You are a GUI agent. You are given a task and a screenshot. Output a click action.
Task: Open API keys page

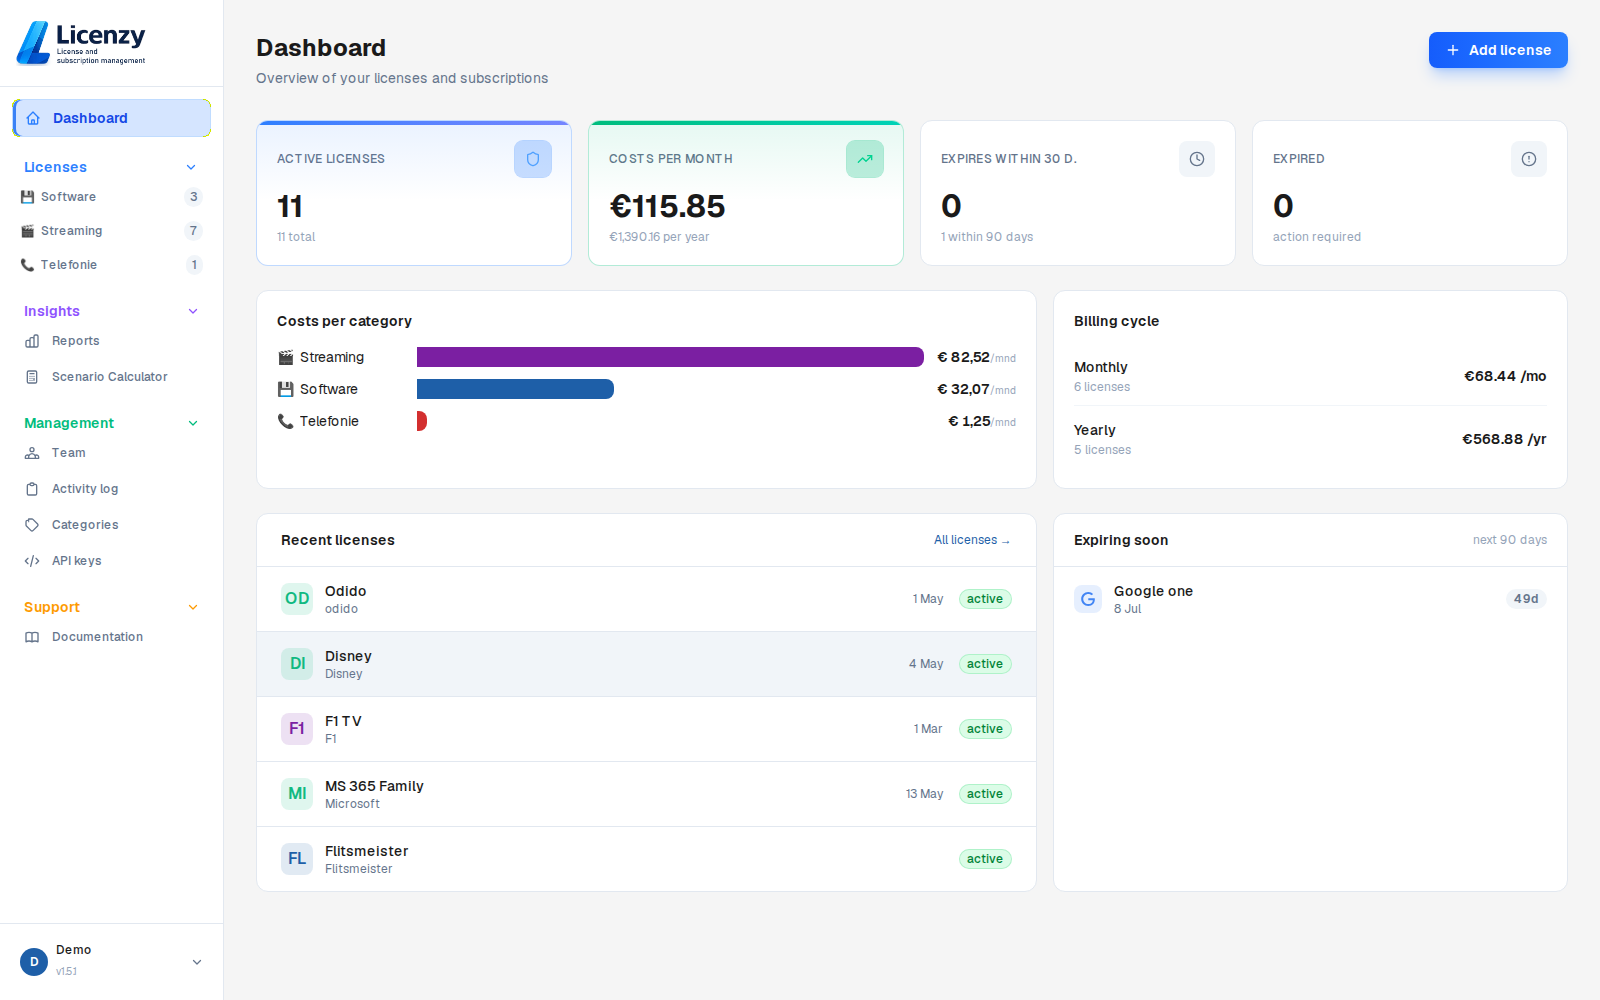[x=112, y=561]
